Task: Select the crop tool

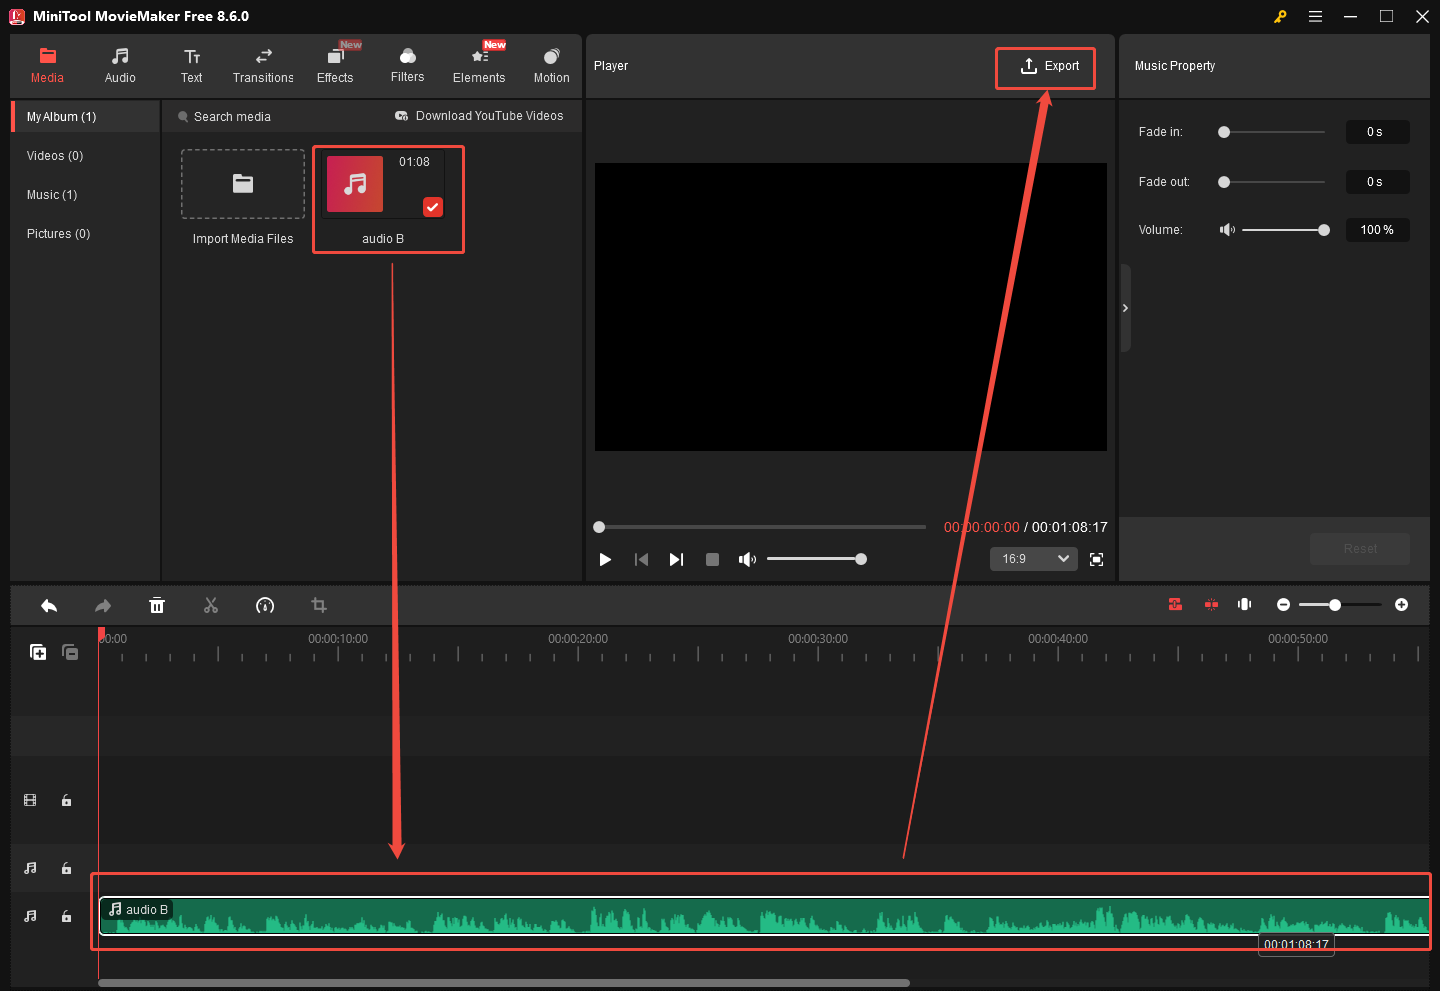Action: point(319,605)
